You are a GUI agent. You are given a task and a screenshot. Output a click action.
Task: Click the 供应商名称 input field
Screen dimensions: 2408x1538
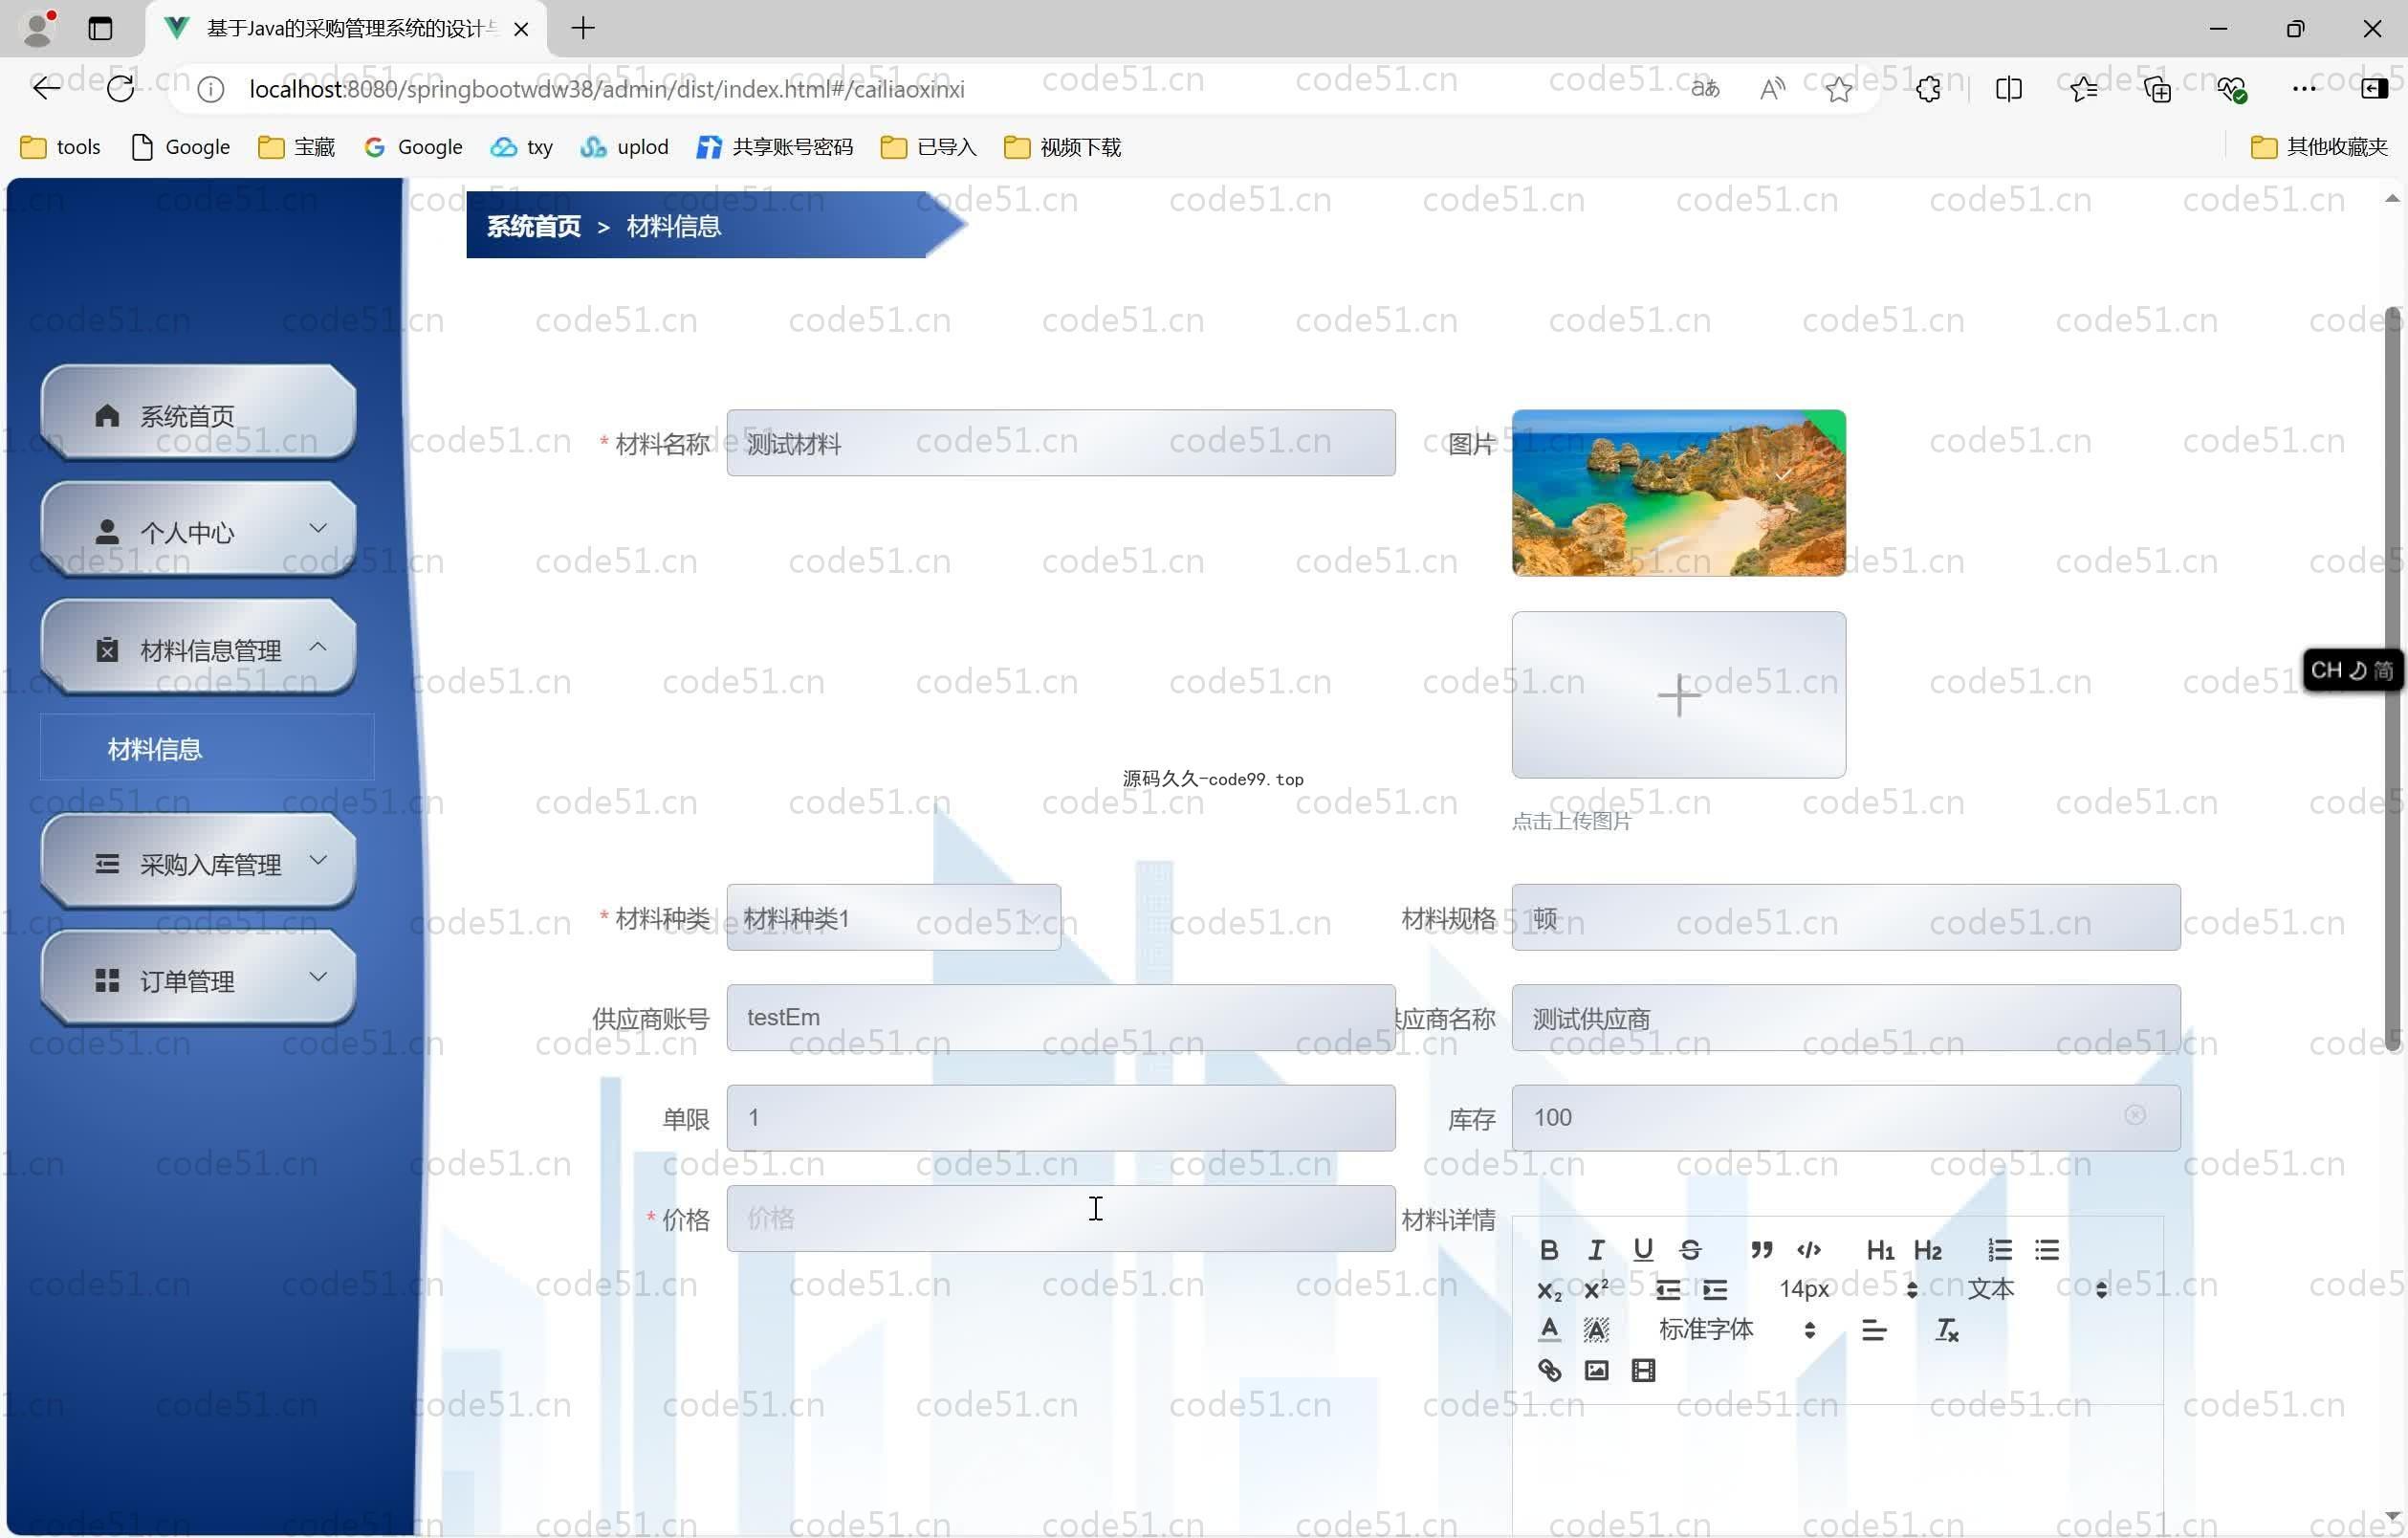click(1846, 1018)
